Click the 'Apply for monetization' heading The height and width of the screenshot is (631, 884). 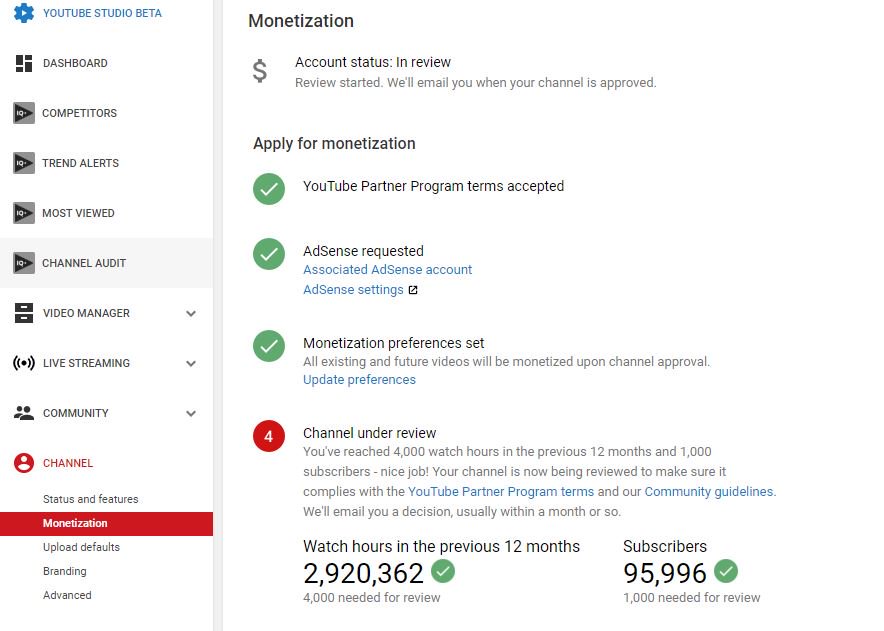tap(334, 143)
